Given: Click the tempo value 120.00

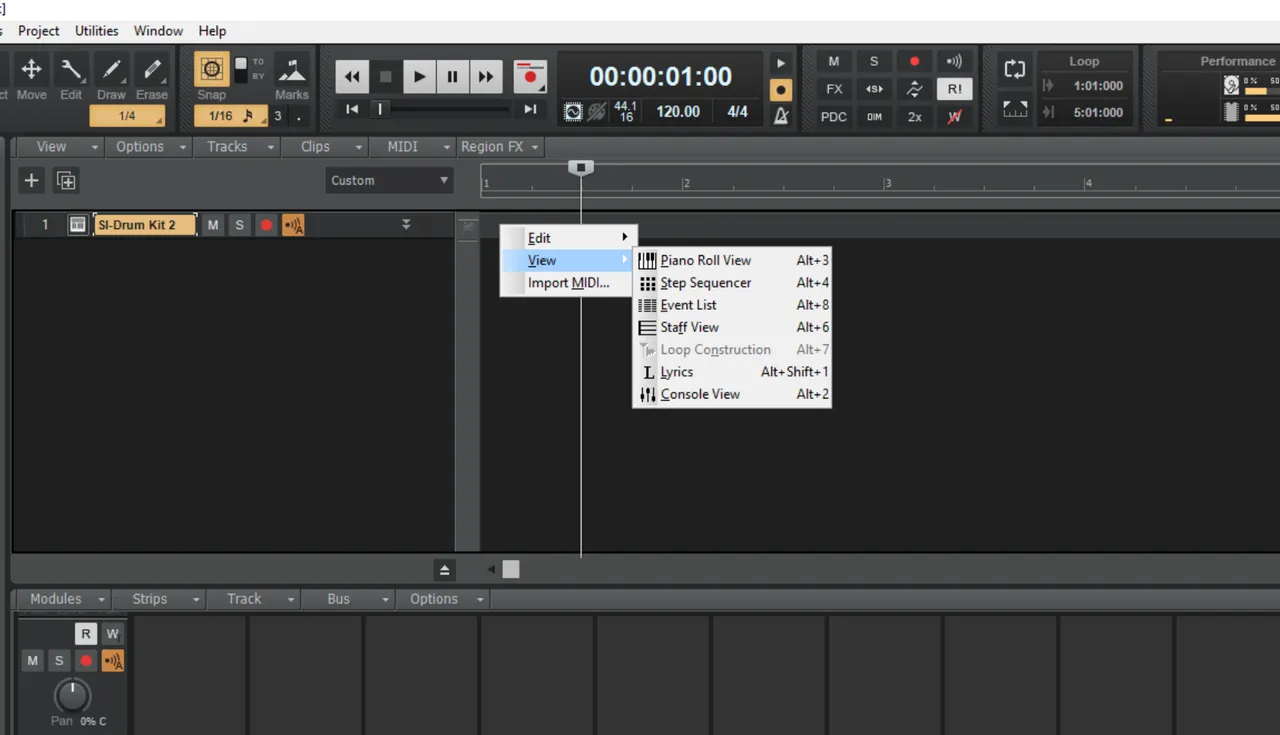Looking at the screenshot, I should coord(678,112).
